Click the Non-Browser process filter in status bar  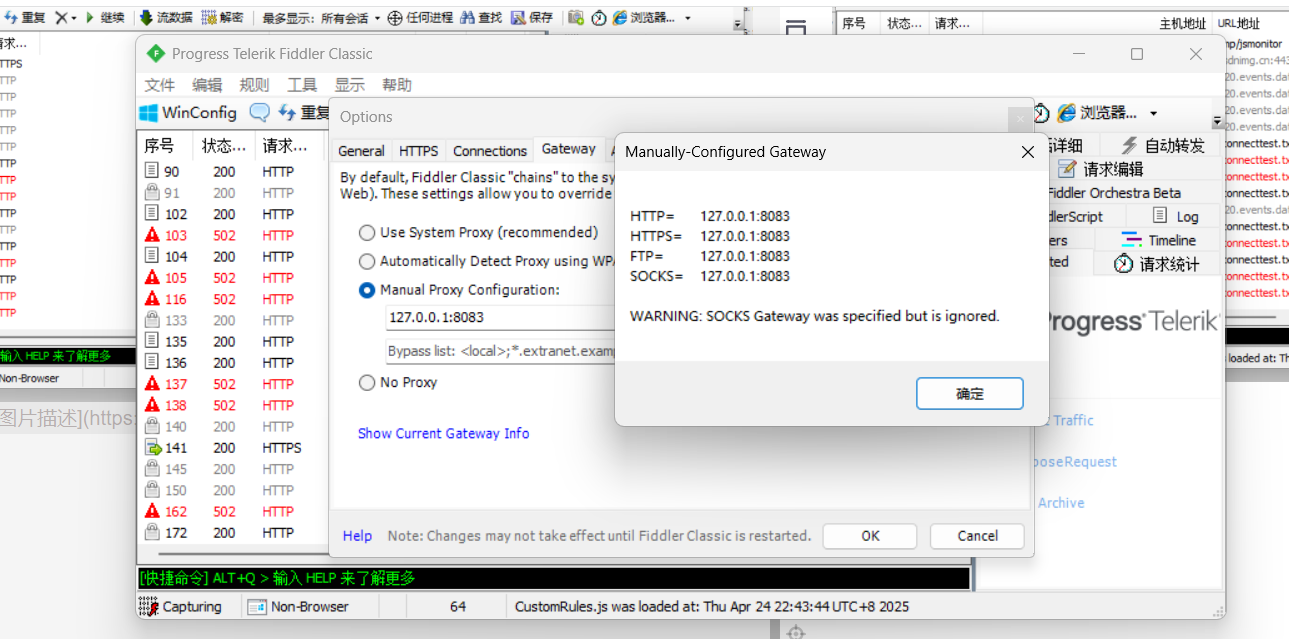point(298,606)
